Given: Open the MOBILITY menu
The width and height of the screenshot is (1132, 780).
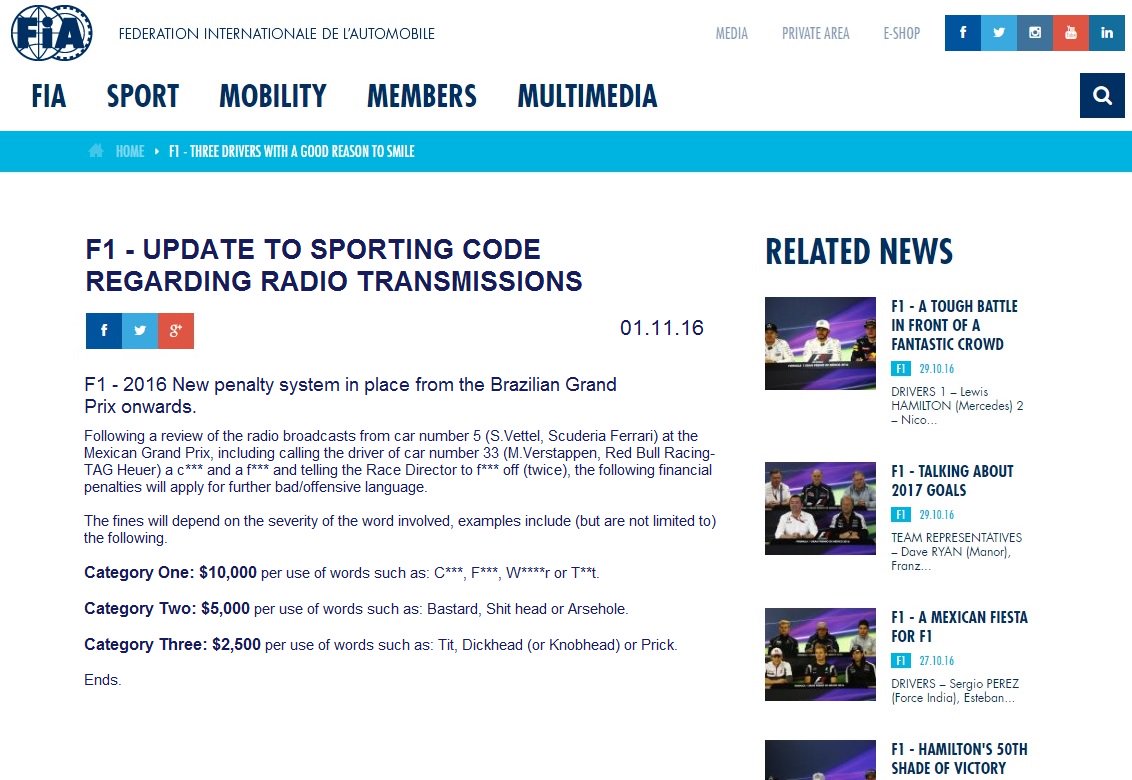Looking at the screenshot, I should (273, 95).
